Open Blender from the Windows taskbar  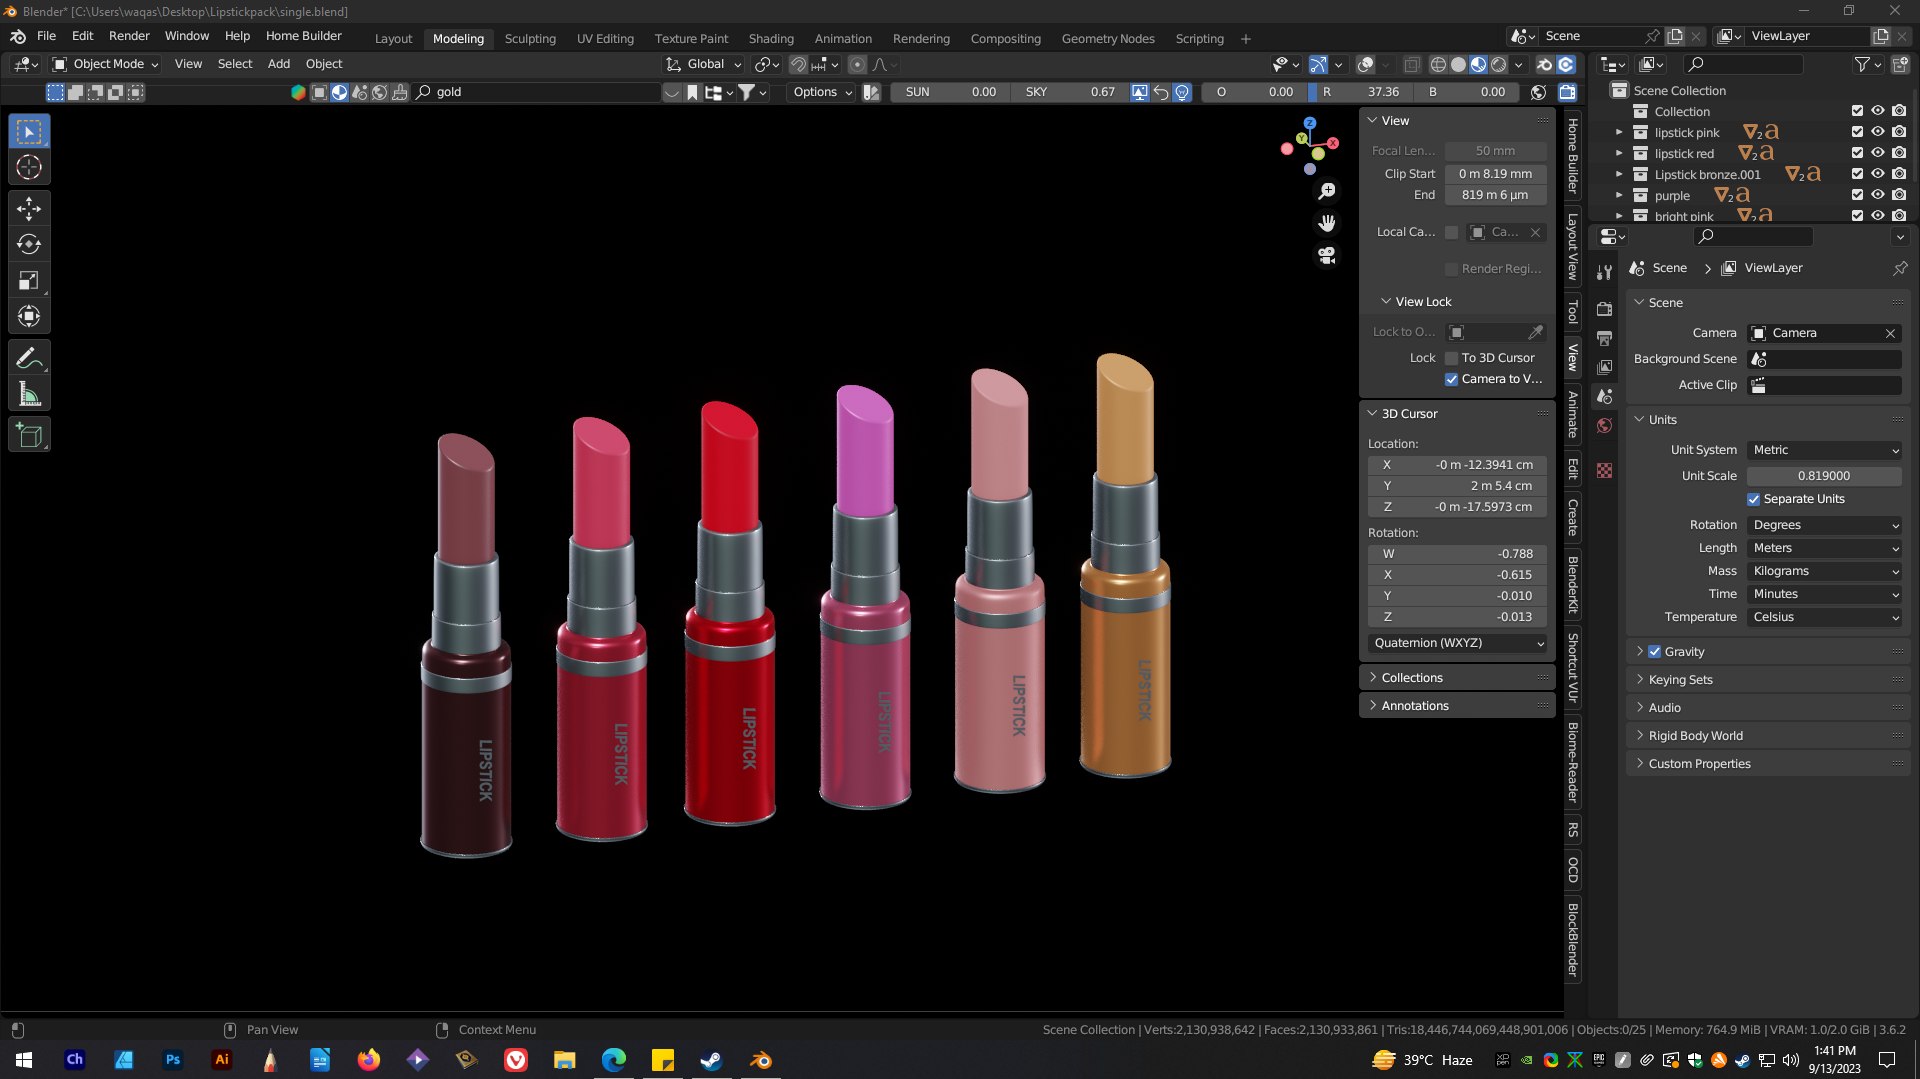[760, 1060]
